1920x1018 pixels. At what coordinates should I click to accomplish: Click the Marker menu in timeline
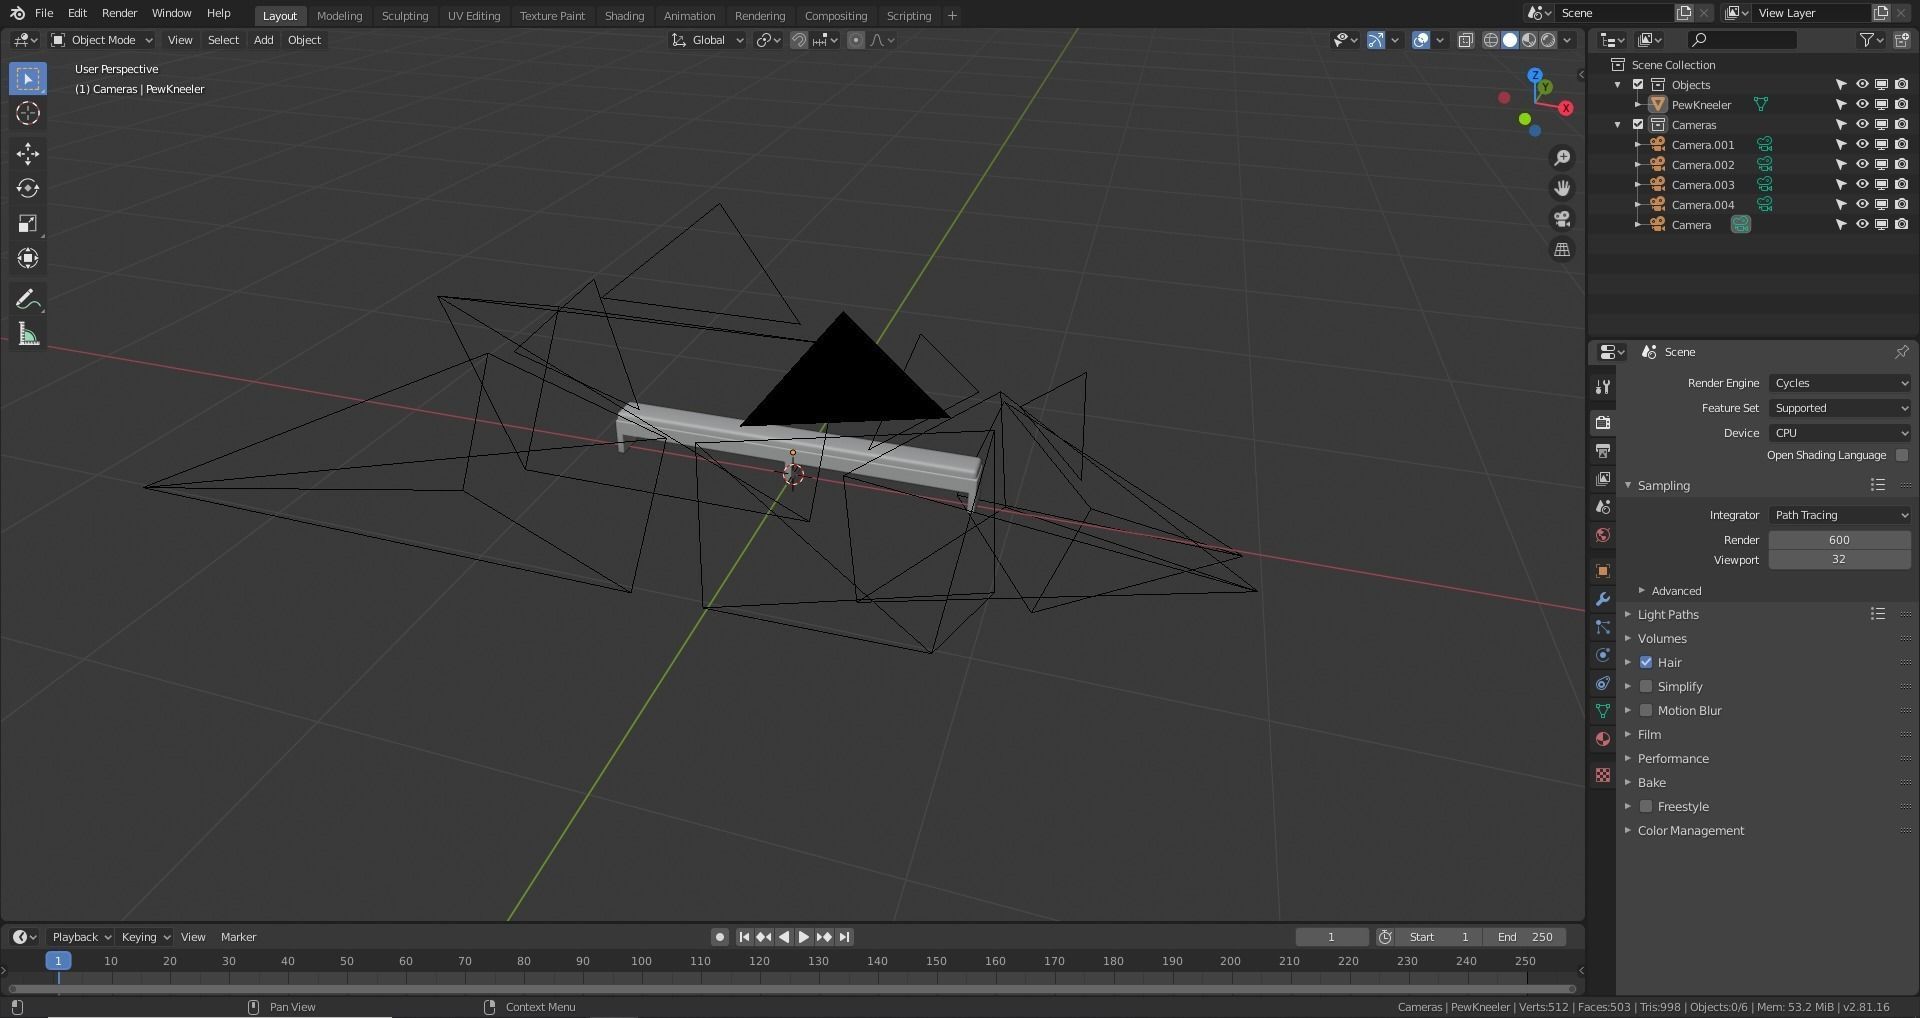pyautogui.click(x=238, y=937)
